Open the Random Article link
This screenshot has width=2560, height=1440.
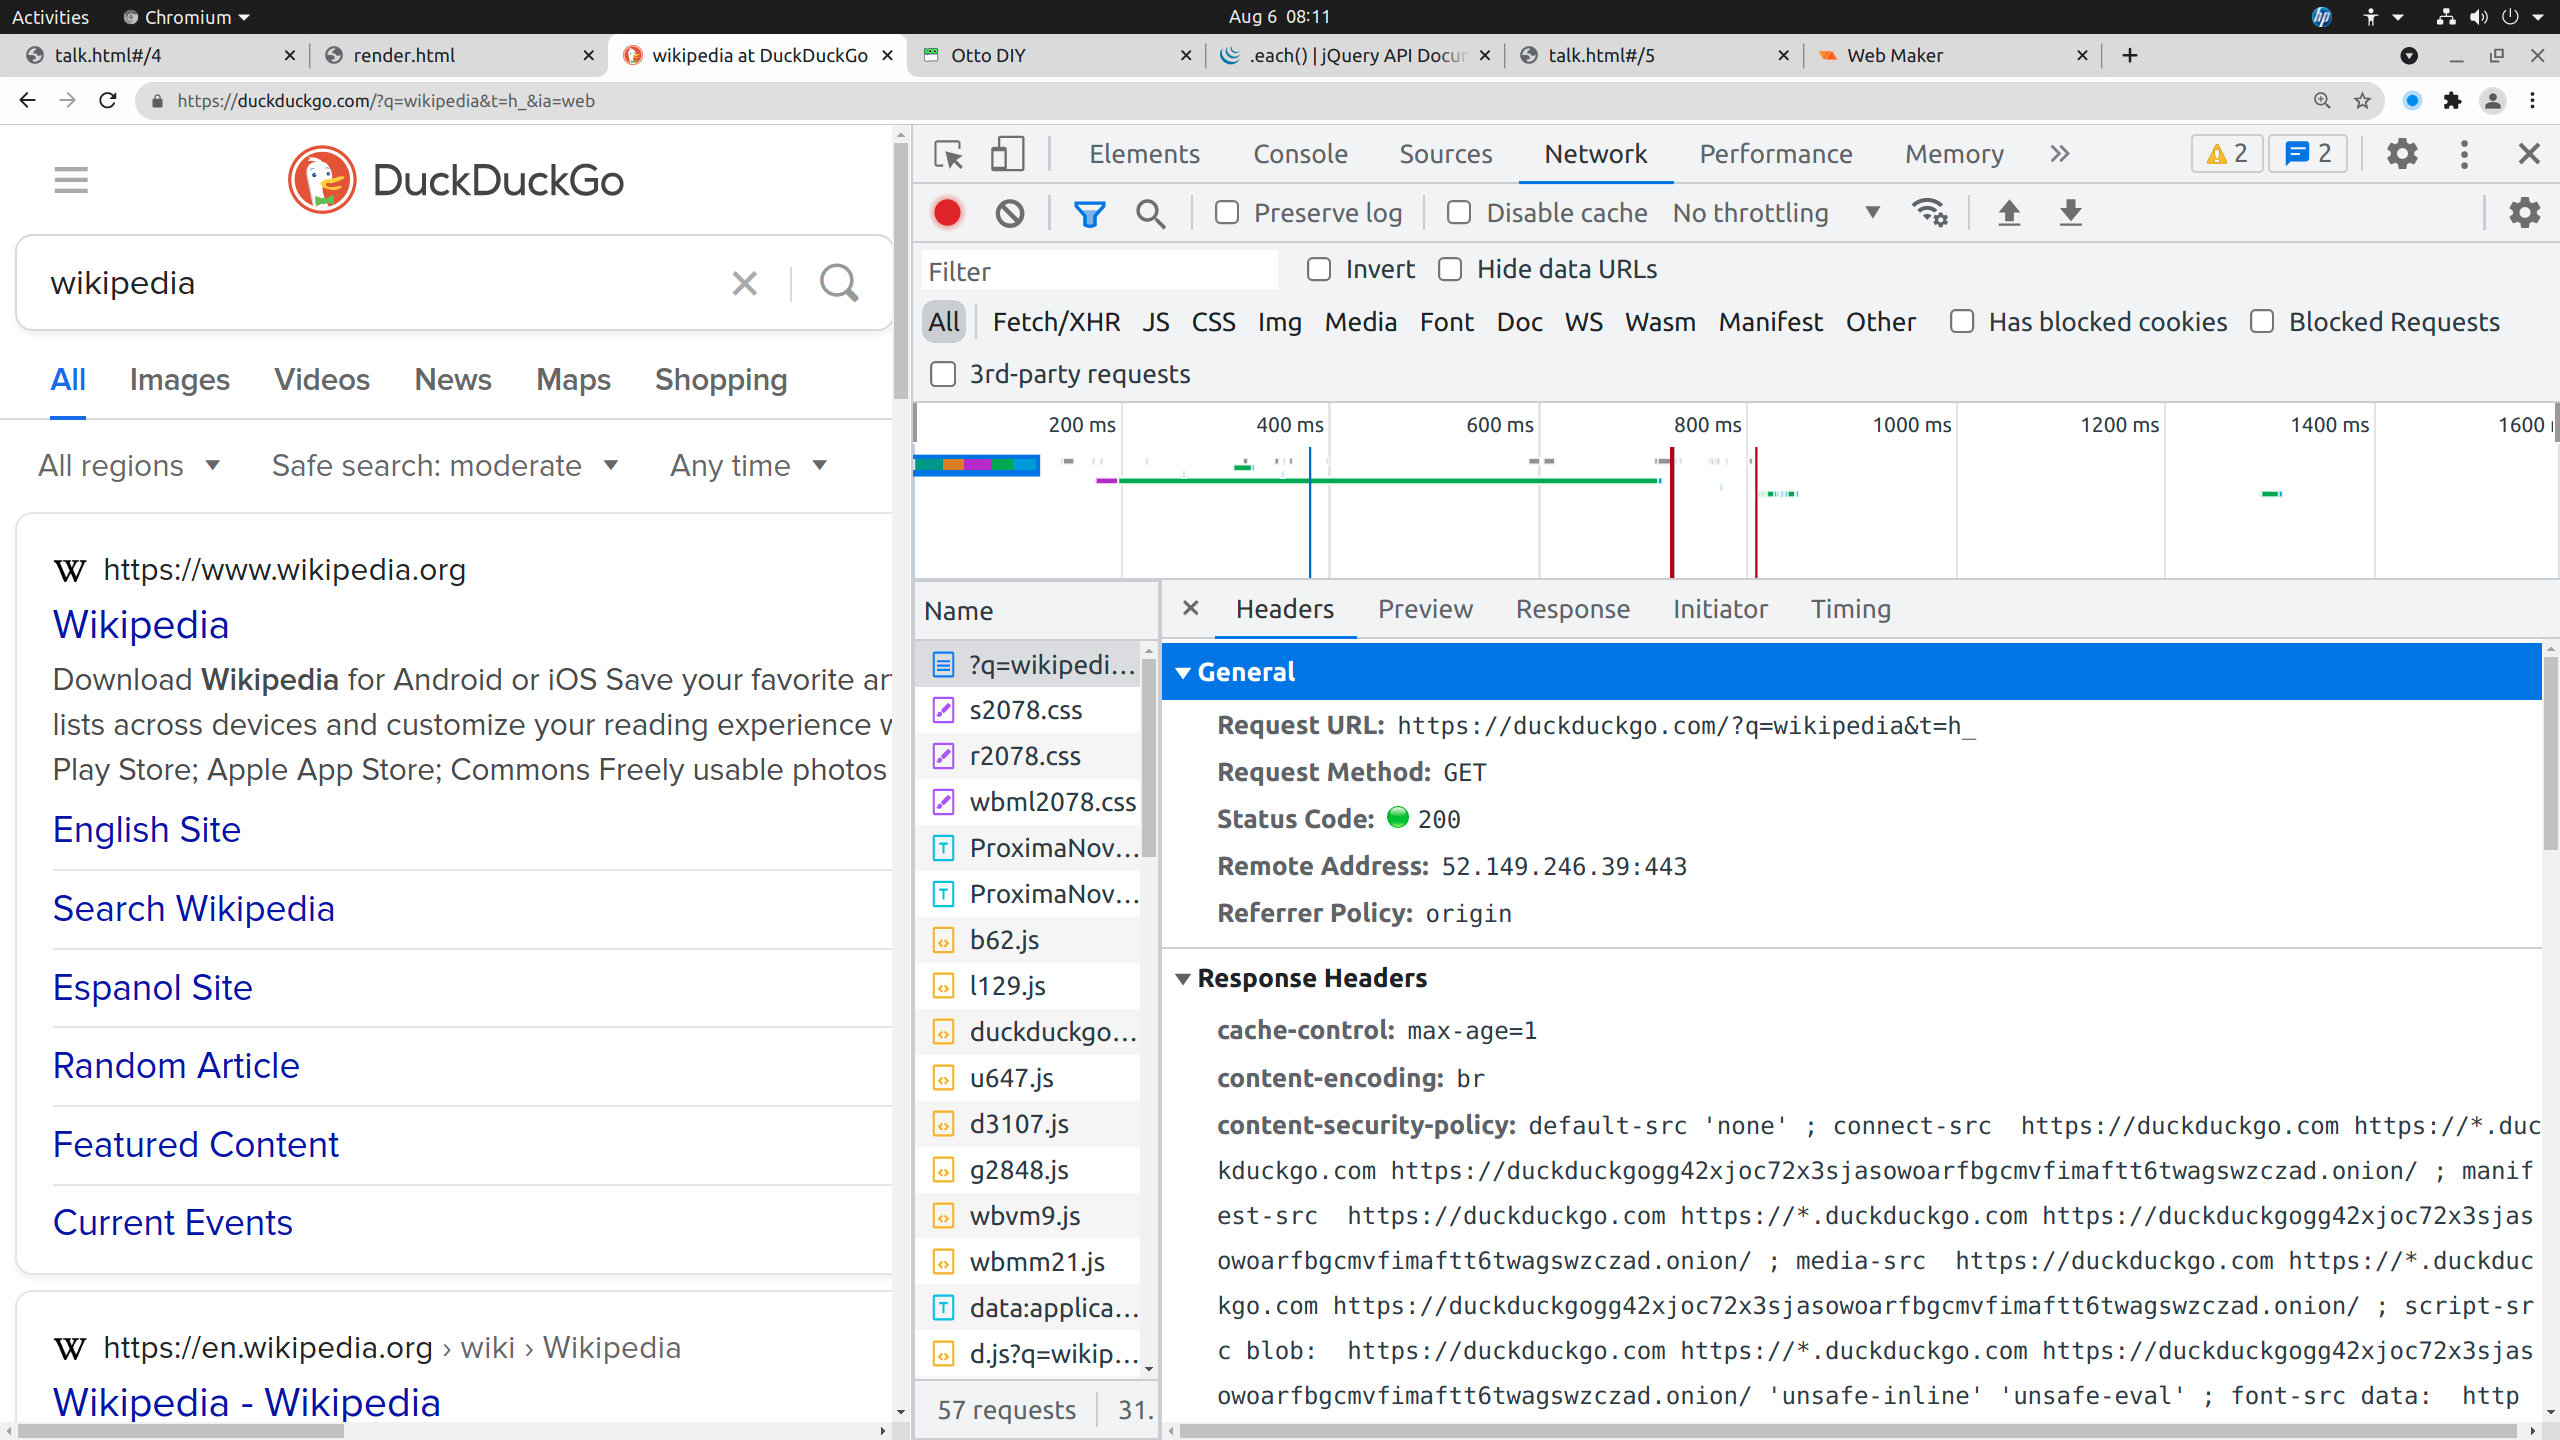tap(176, 1066)
